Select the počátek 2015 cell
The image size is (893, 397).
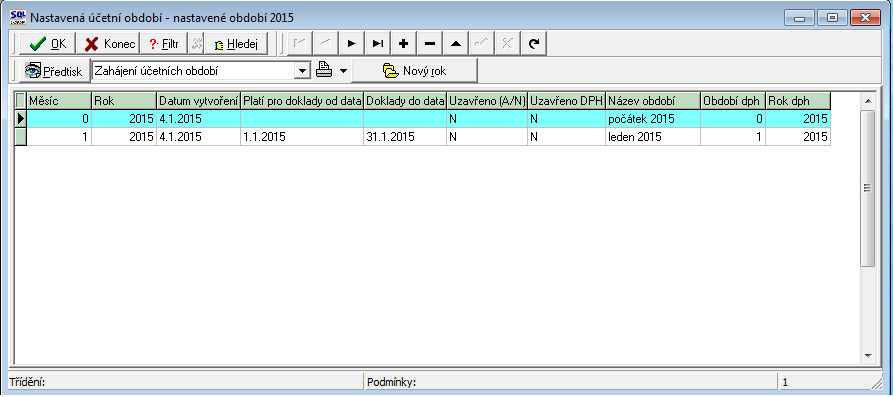tap(653, 119)
